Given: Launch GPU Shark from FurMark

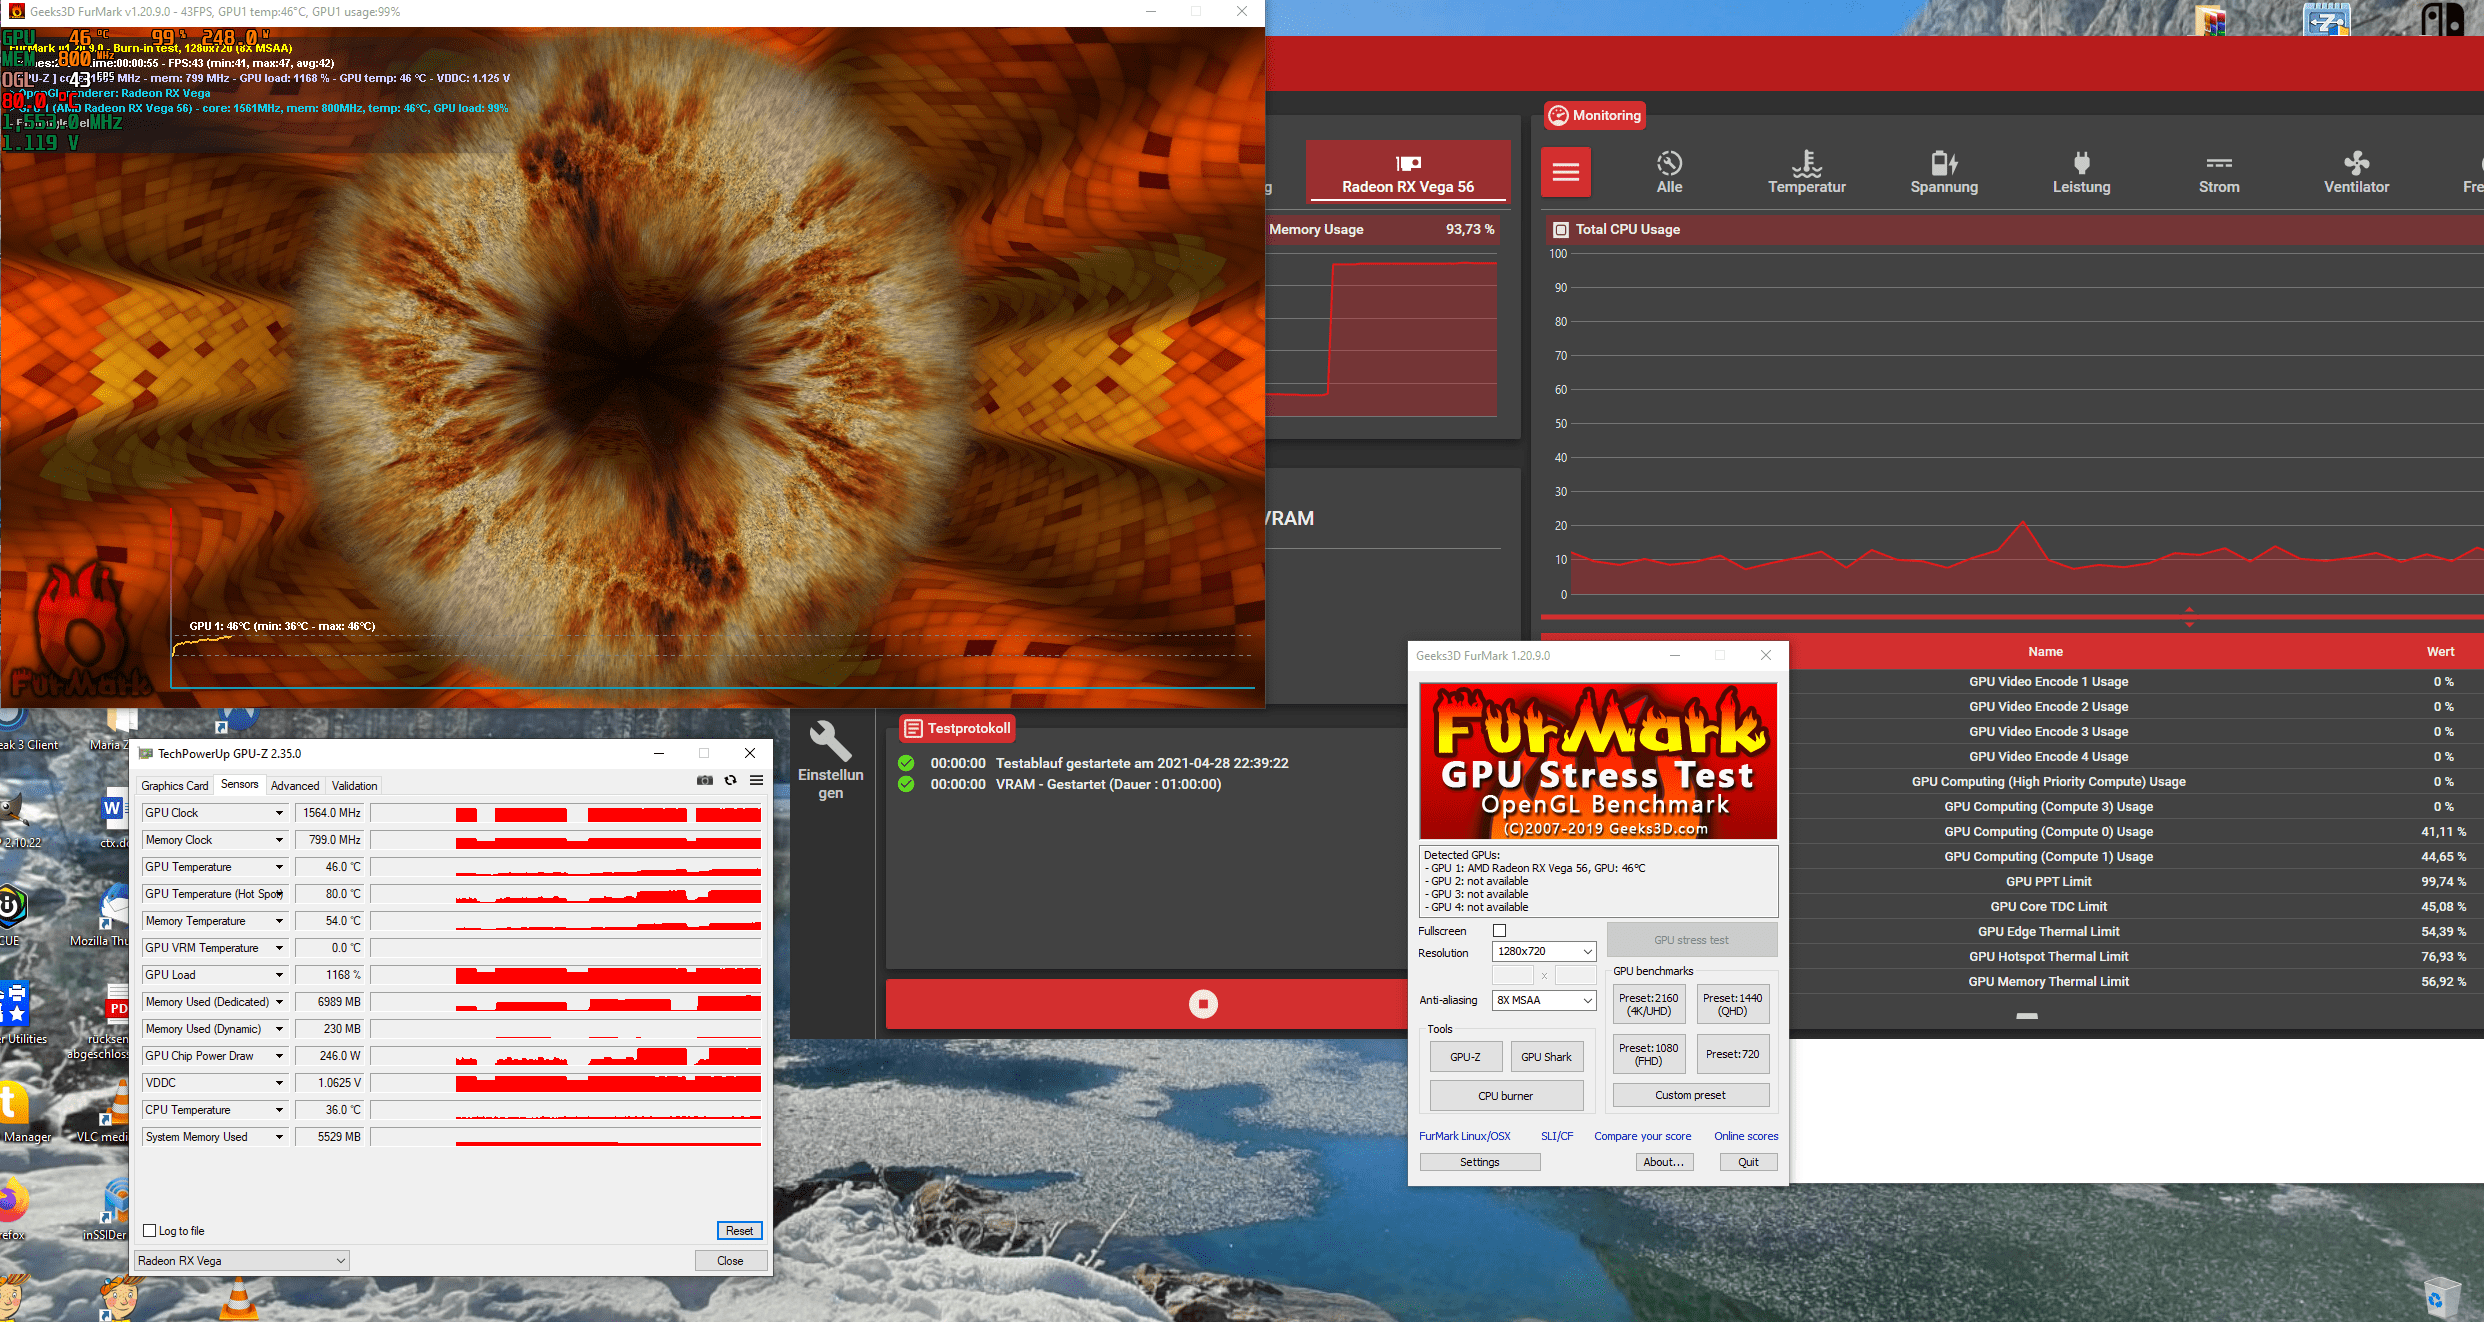Looking at the screenshot, I should [1546, 1057].
